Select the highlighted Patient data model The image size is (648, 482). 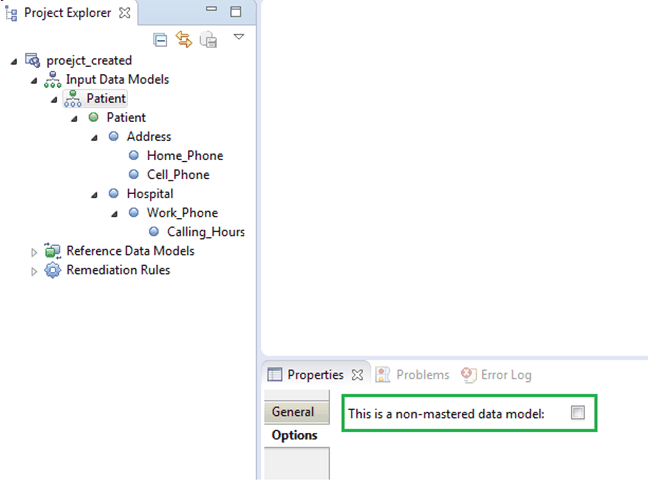[x=106, y=98]
